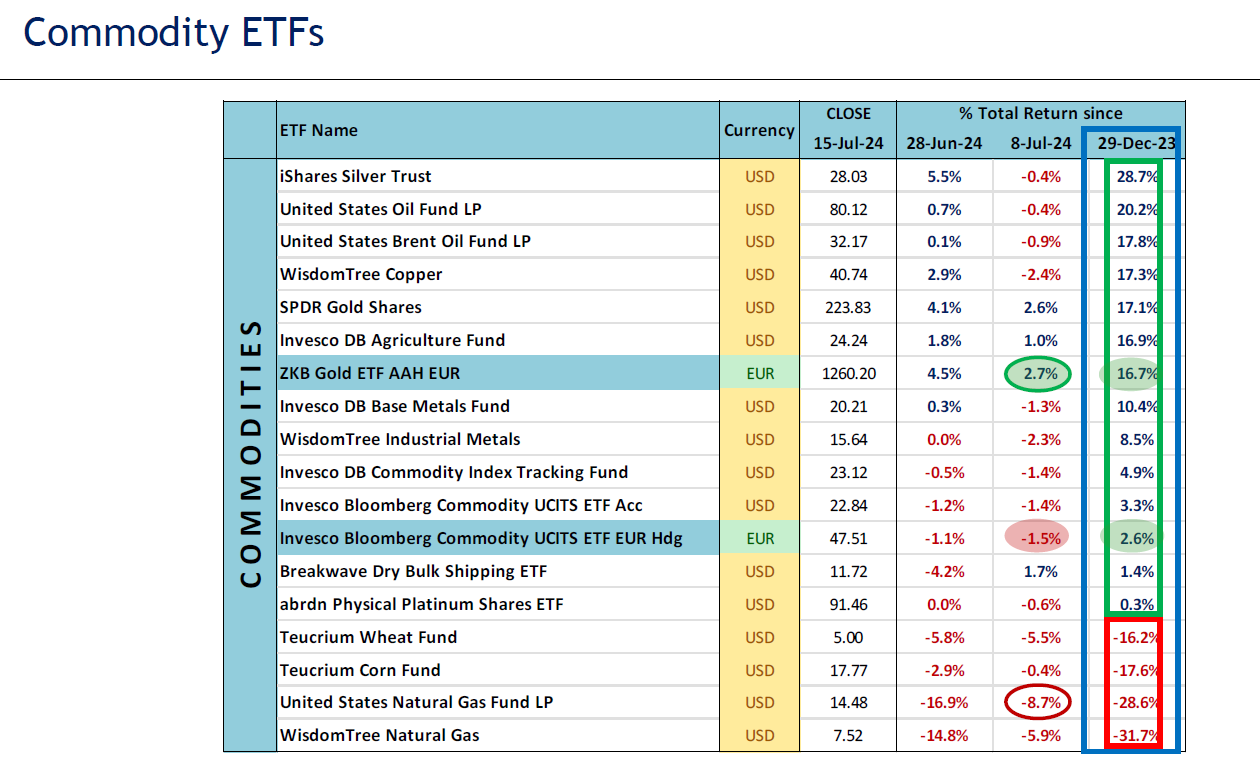Select the vertical COMMODITIES side label
This screenshot has width=1260, height=771.
point(252,455)
